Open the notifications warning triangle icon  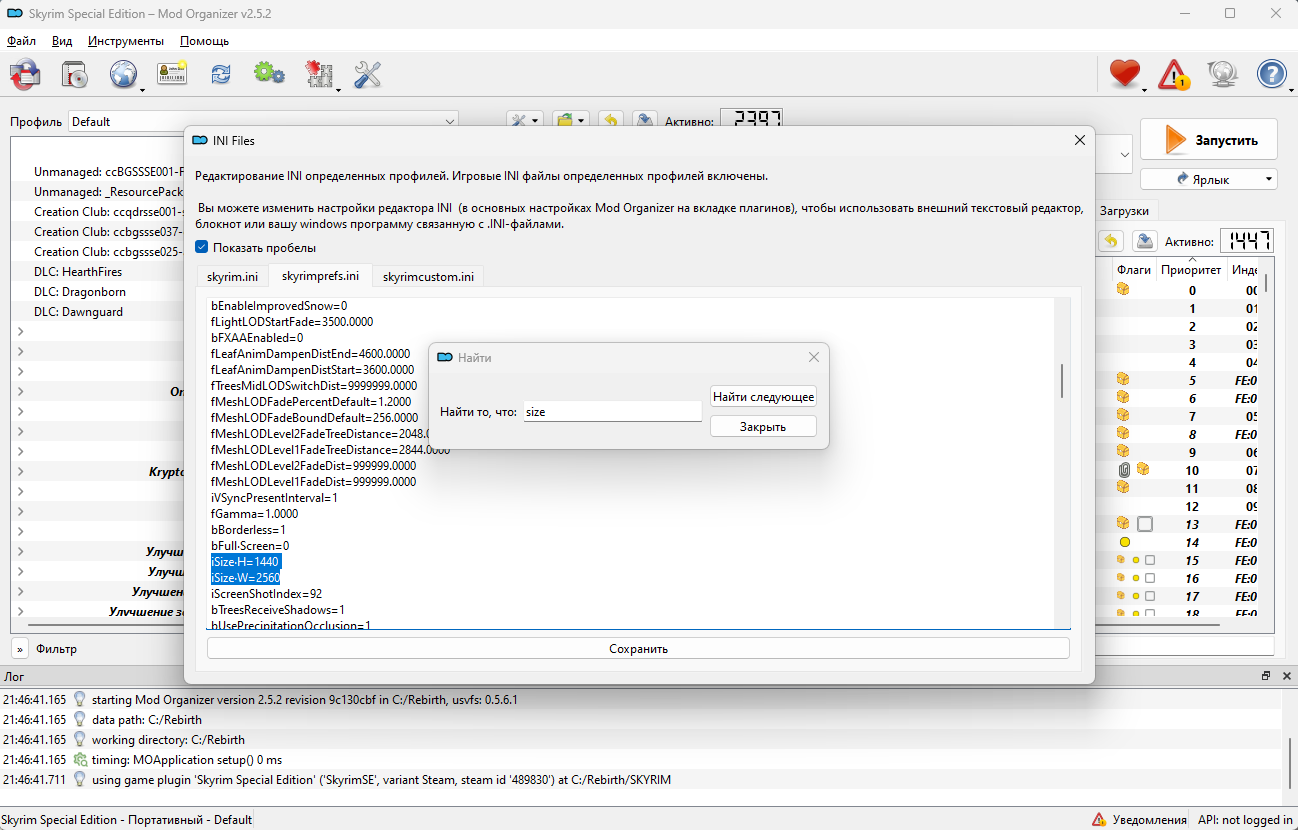pyautogui.click(x=1174, y=74)
